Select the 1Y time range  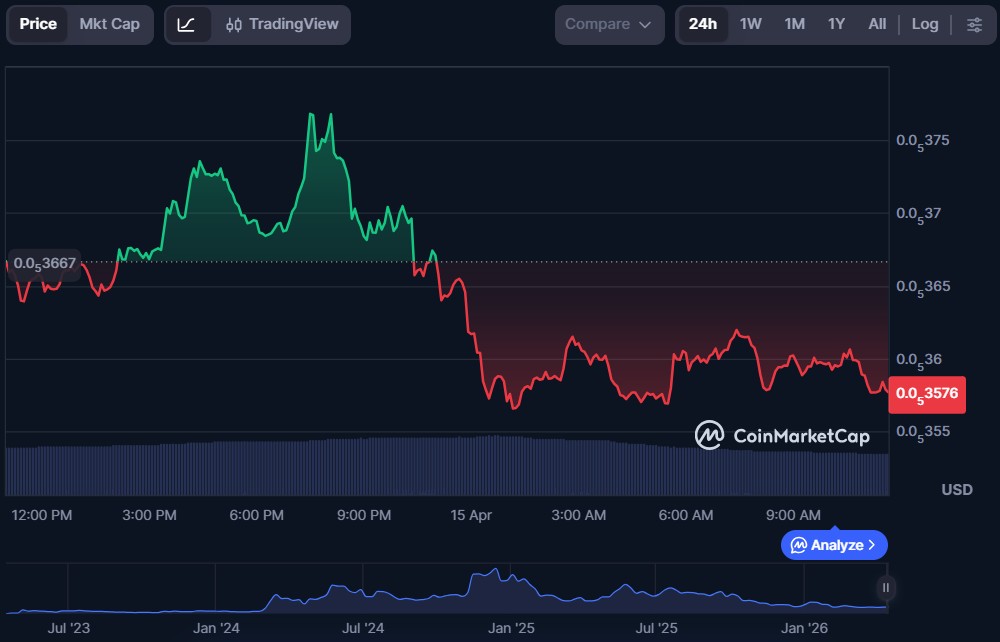(836, 24)
